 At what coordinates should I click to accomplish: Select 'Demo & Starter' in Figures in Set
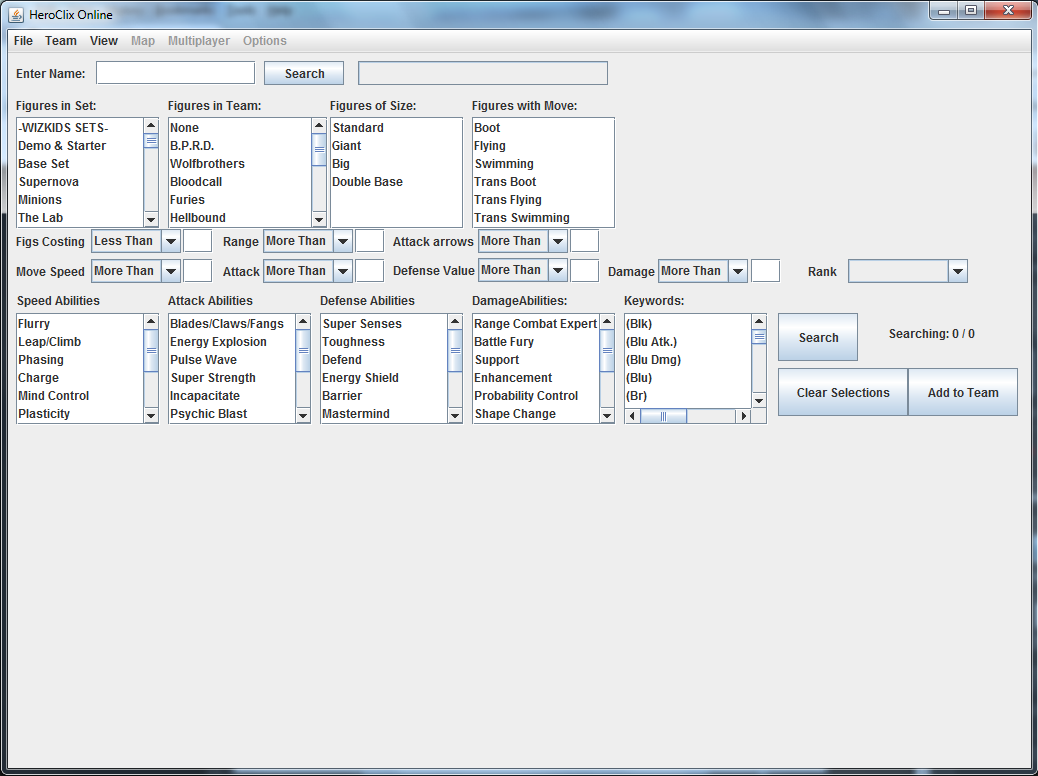click(79, 146)
